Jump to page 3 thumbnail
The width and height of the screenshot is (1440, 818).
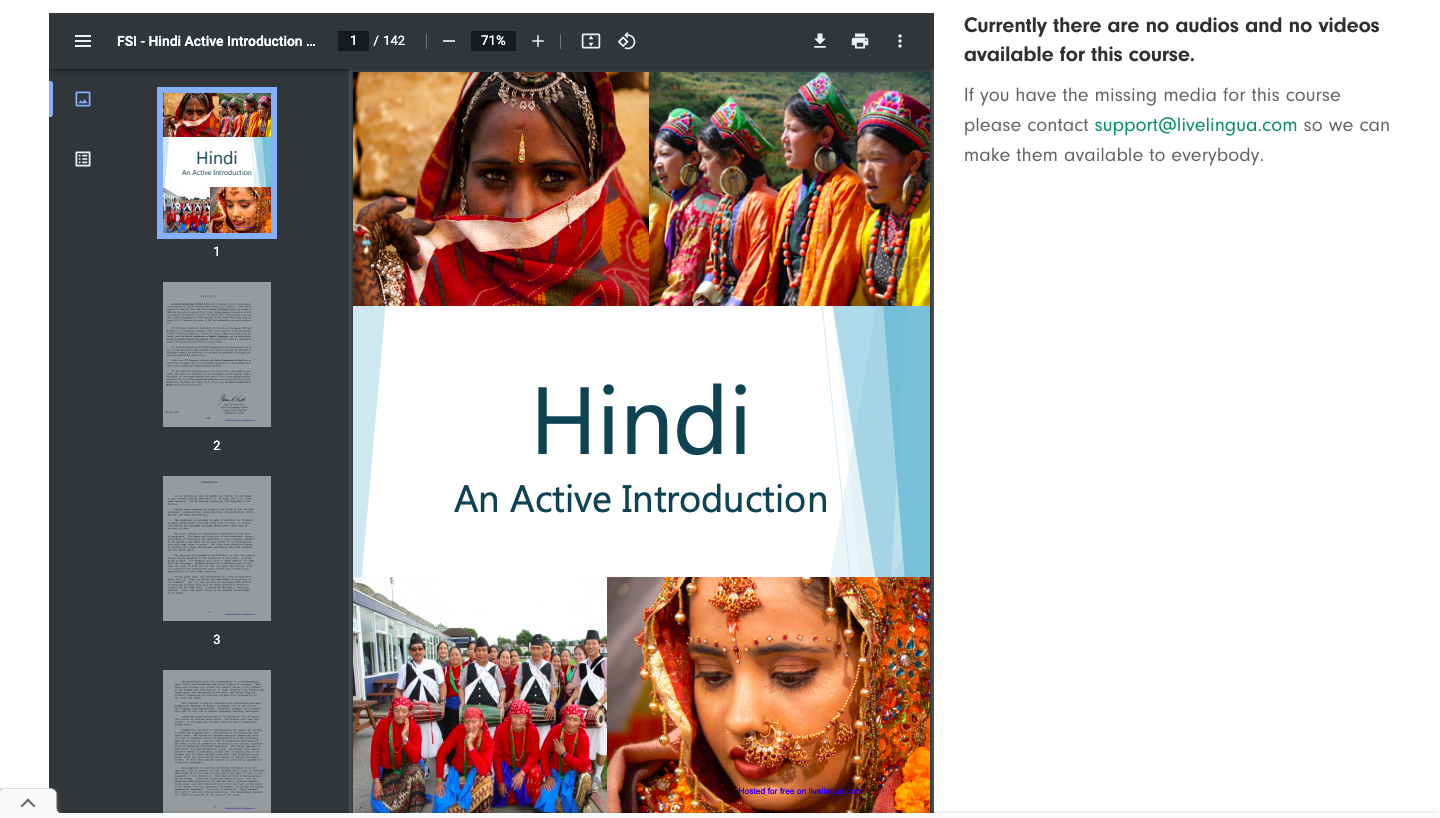[217, 548]
